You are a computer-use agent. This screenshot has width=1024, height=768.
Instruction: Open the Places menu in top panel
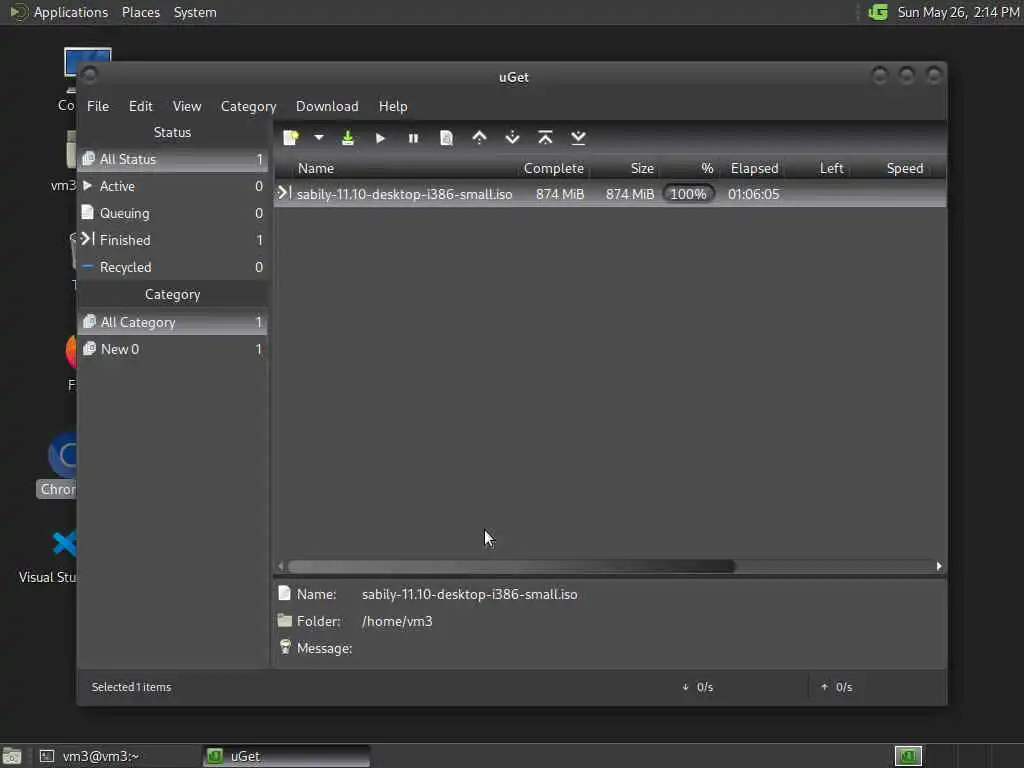[x=141, y=12]
